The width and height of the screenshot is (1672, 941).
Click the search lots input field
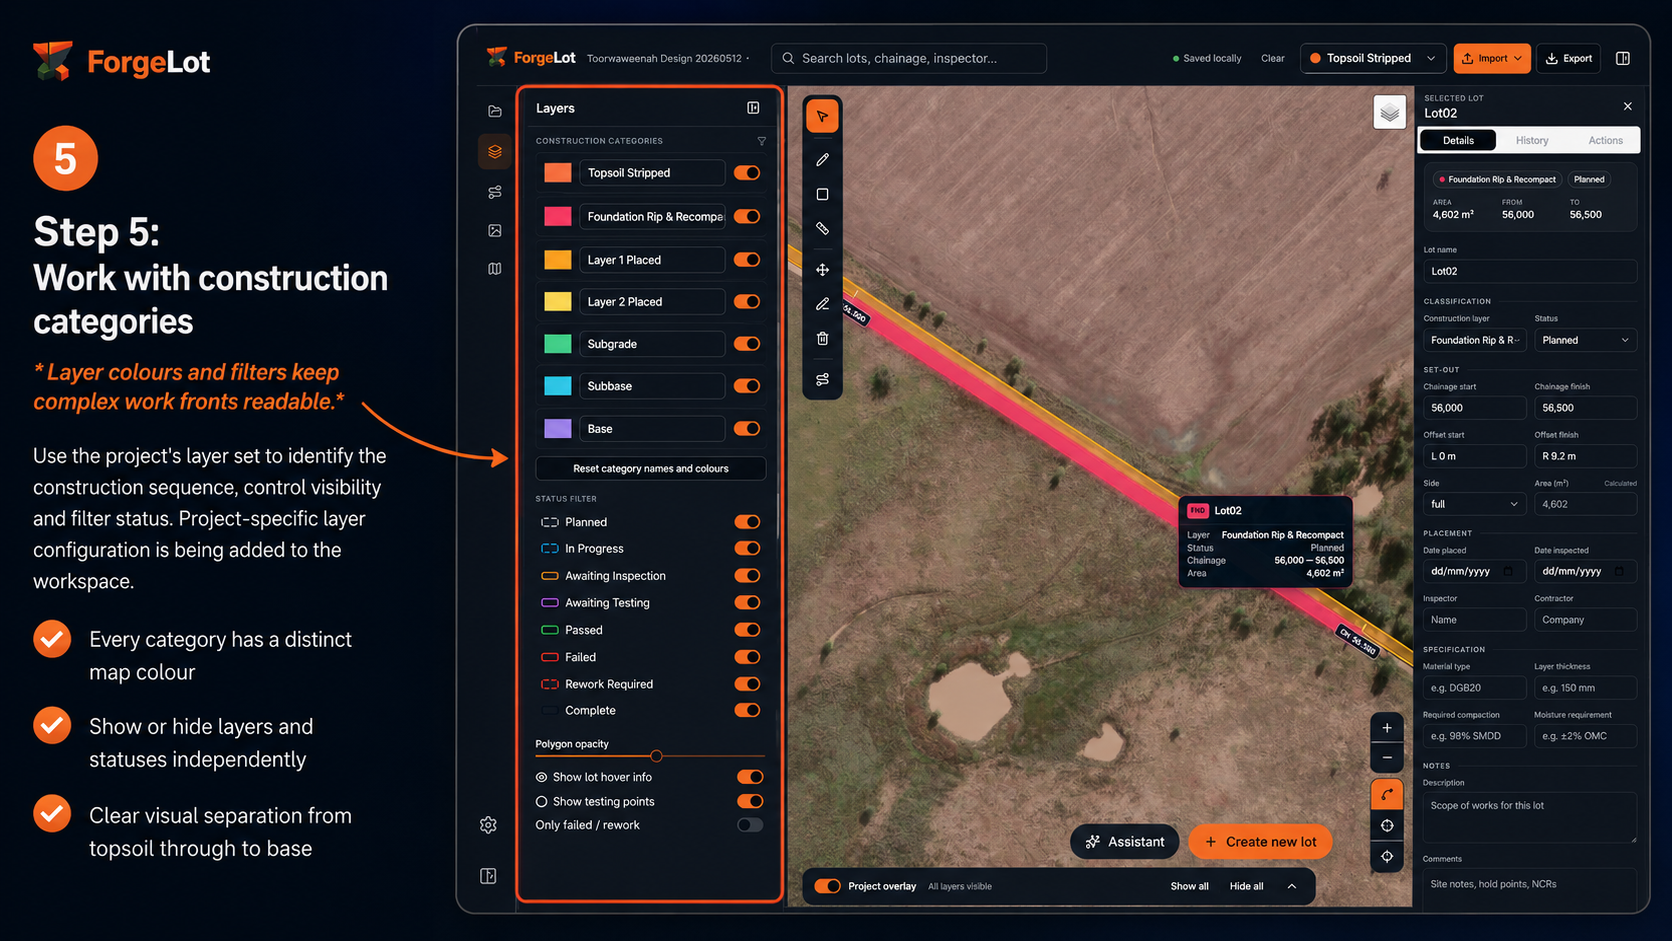909,58
